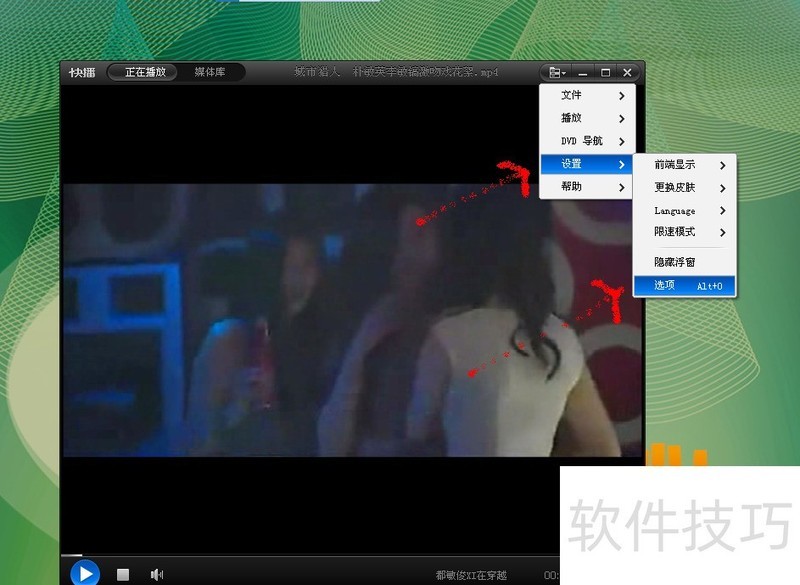800x585 pixels.
Task: Maximize the player window
Action: pyautogui.click(x=605, y=72)
